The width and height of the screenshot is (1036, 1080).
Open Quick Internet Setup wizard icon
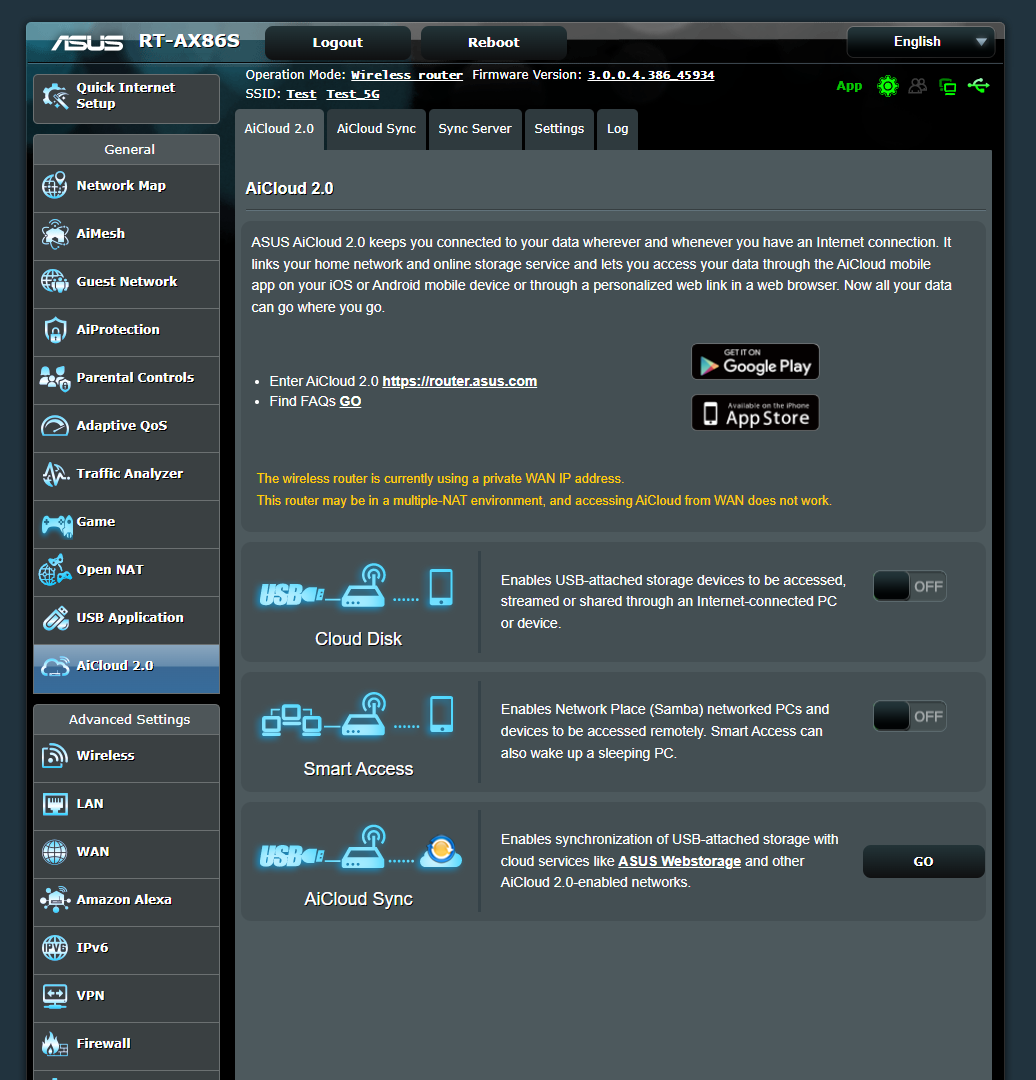[x=54, y=96]
